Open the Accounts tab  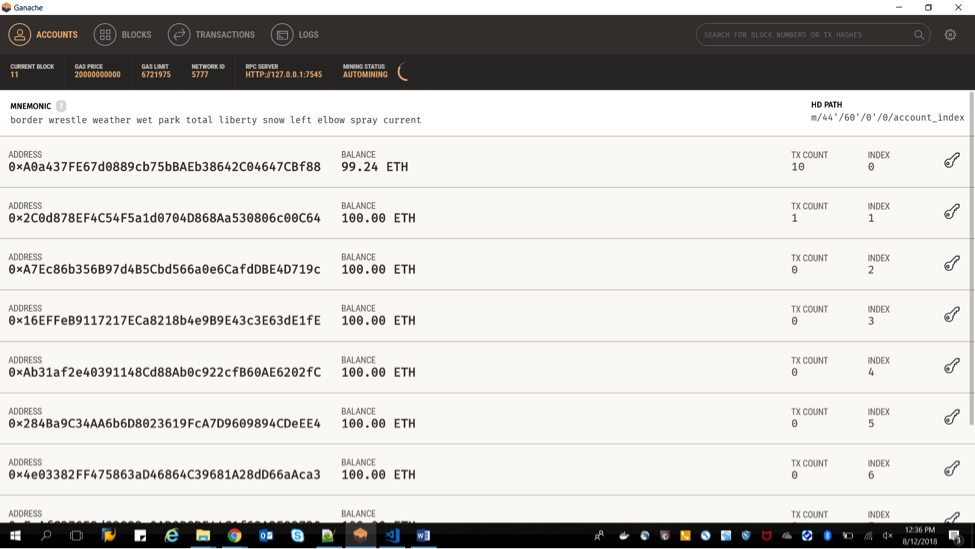coord(43,35)
